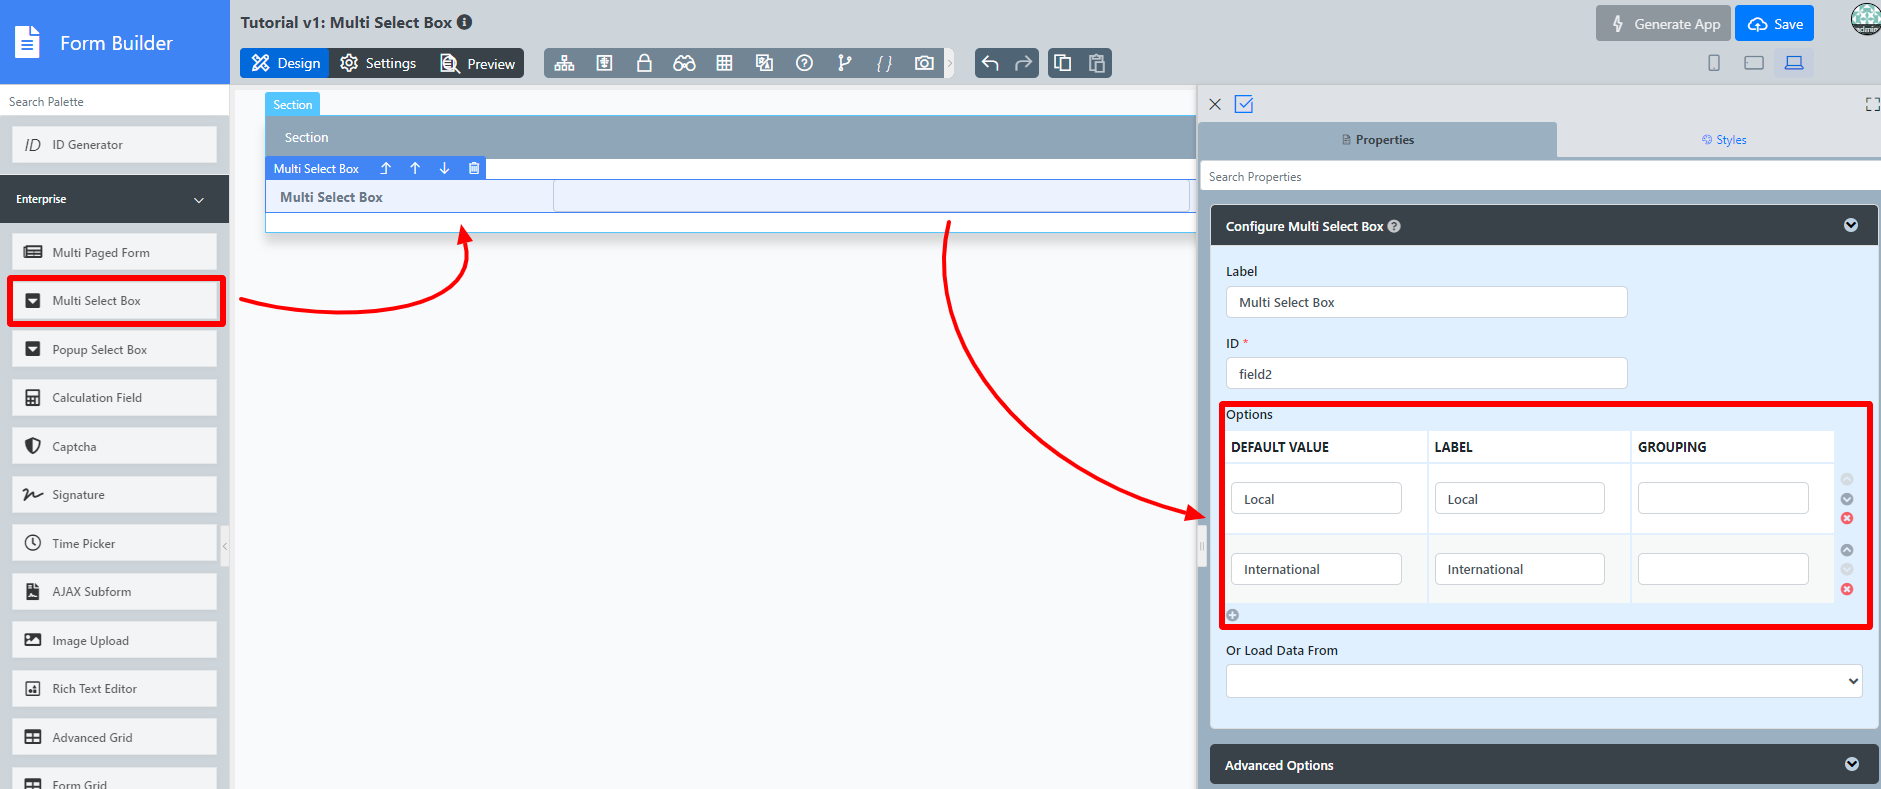Open the Preview tab
Viewport: 1881px width, 789px height.
tap(478, 63)
